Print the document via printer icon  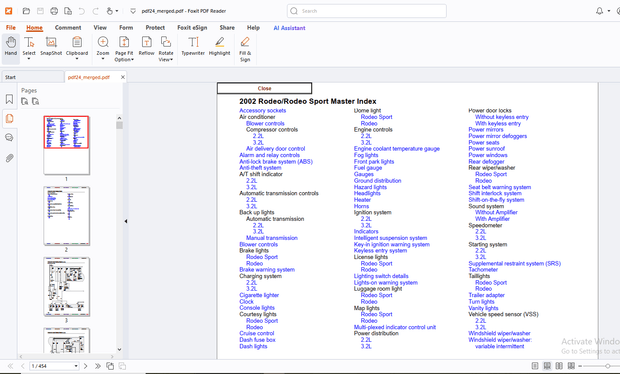54,11
